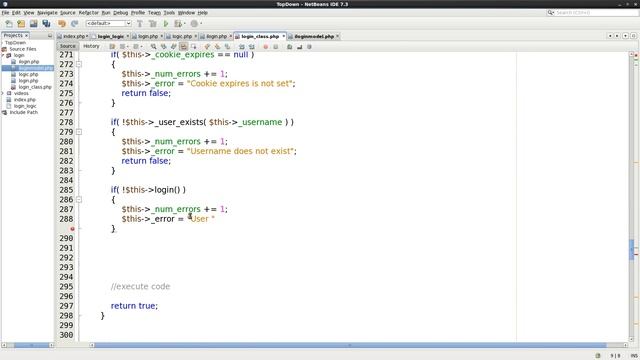Viewport: 640px width, 360px height.
Task: Run the project with green arrow
Action: coord(166,24)
